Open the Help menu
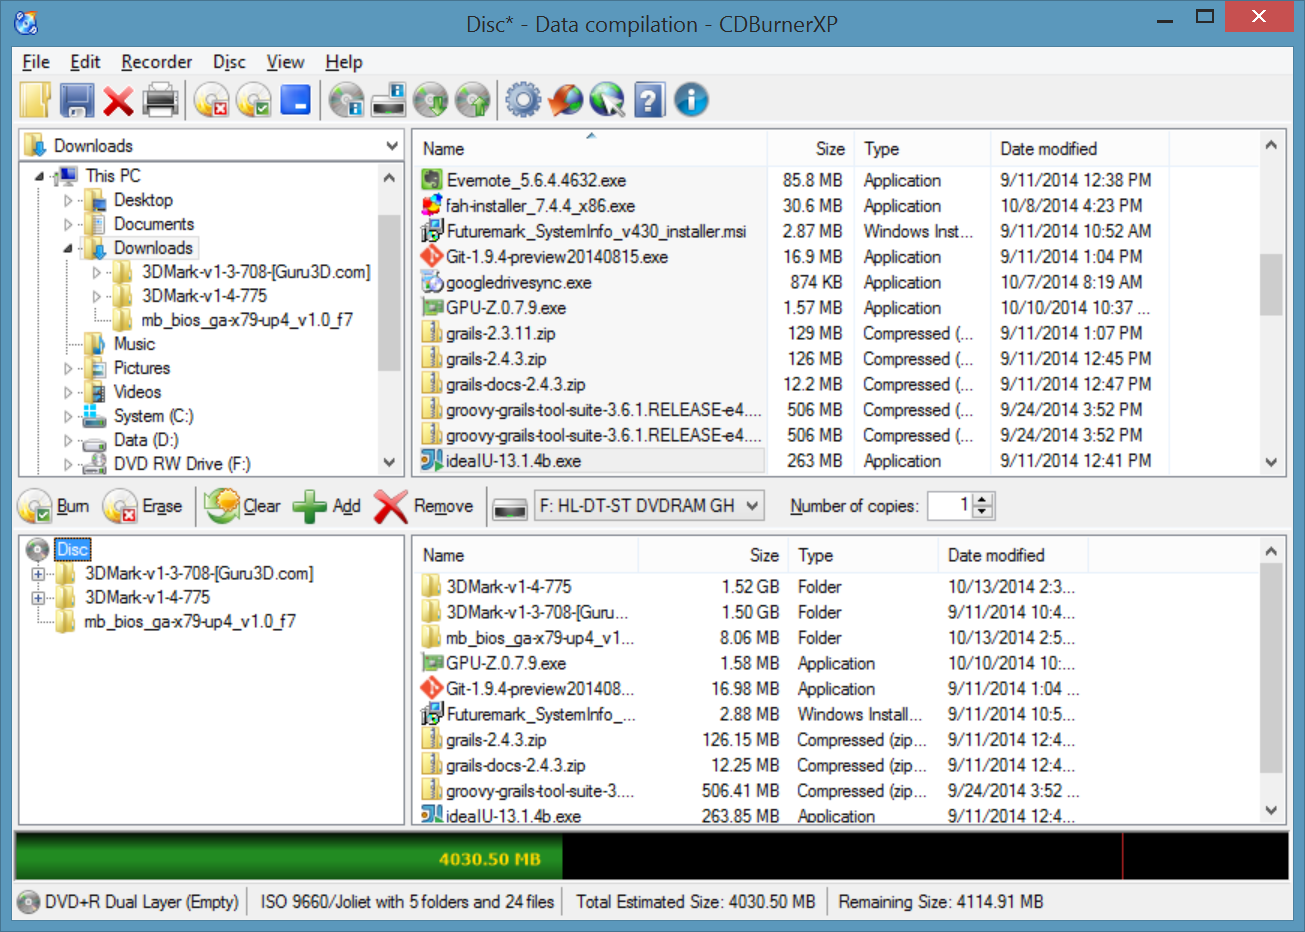 coord(344,62)
